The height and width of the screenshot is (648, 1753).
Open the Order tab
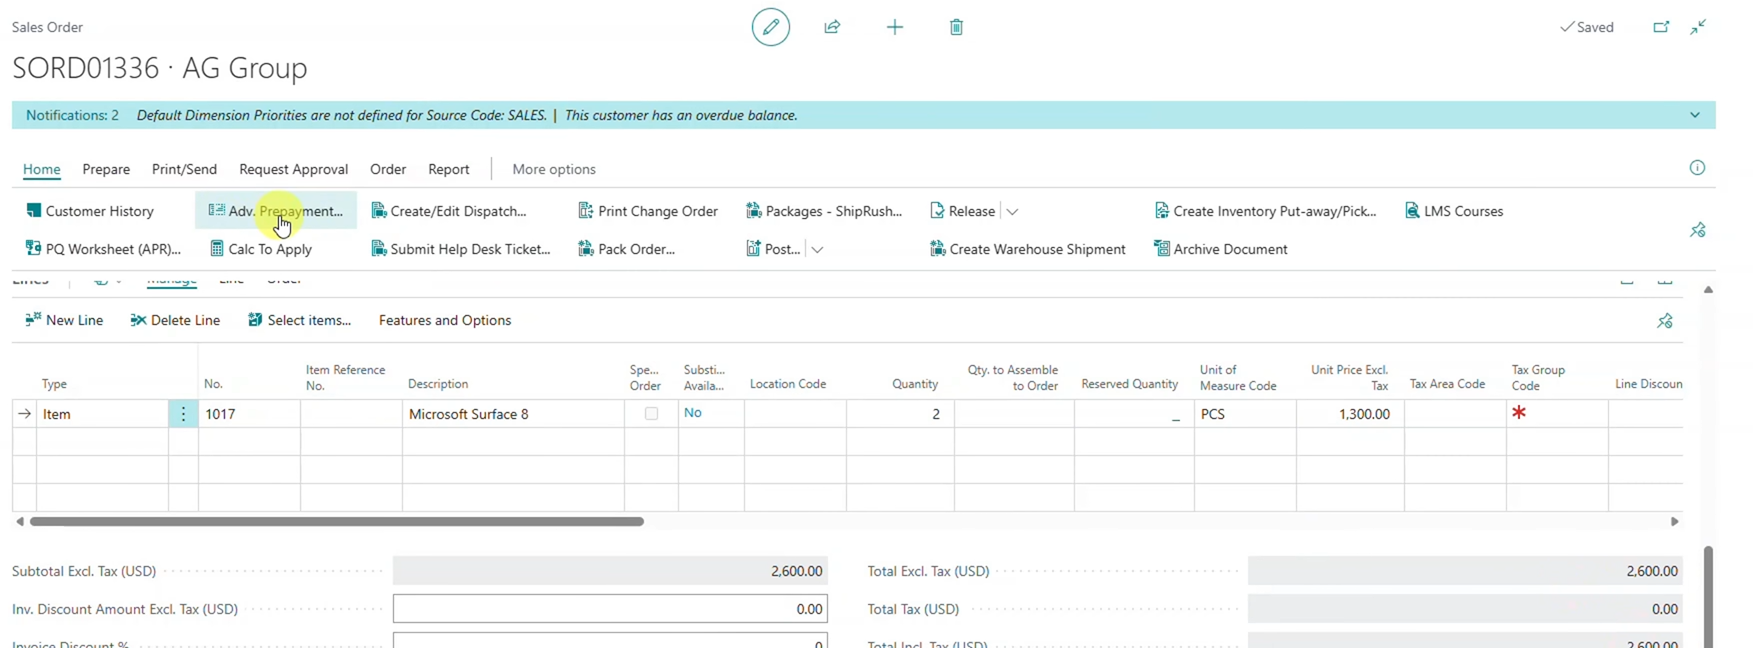pos(388,169)
